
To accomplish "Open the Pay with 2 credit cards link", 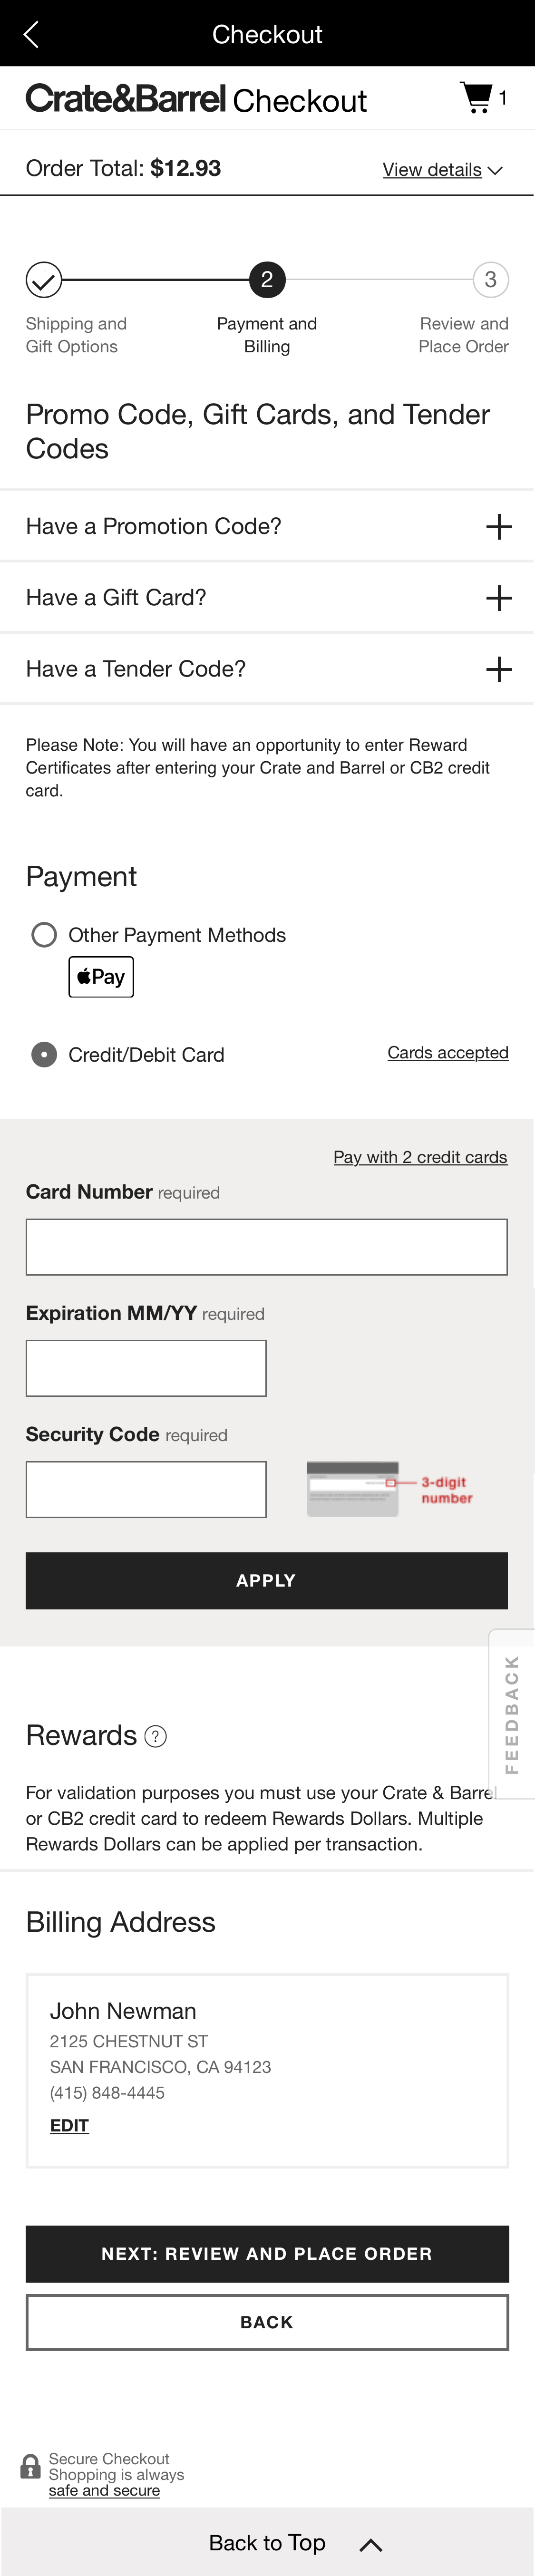I will pos(420,1157).
